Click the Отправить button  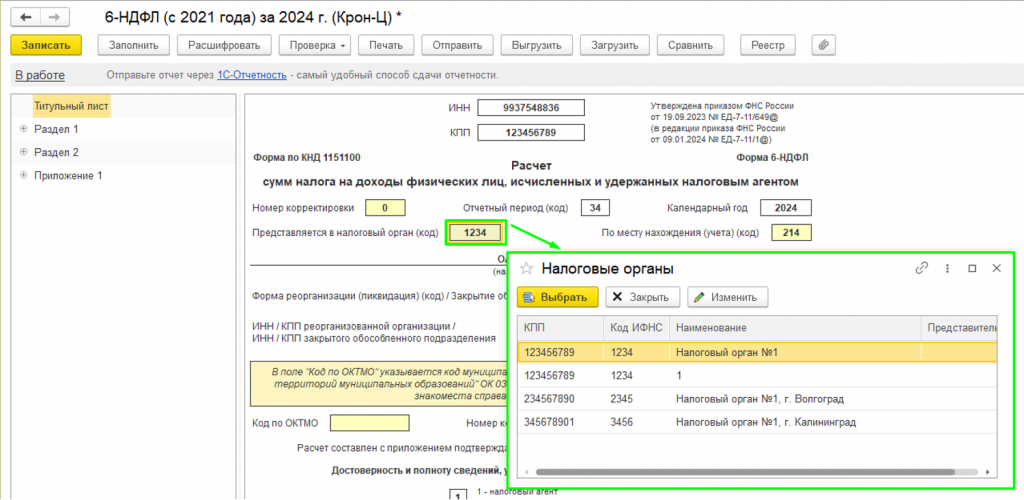point(457,45)
